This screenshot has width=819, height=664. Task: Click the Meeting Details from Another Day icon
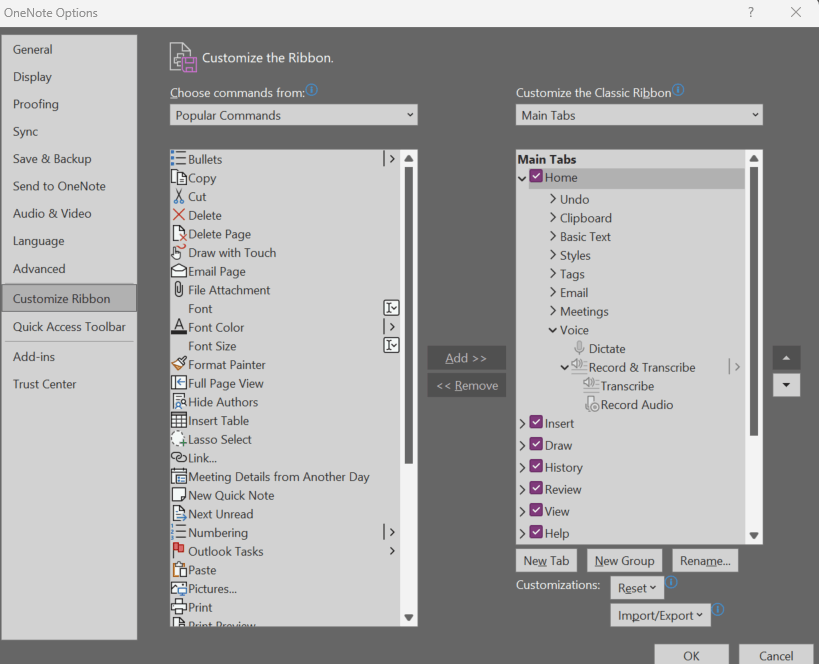(x=179, y=476)
